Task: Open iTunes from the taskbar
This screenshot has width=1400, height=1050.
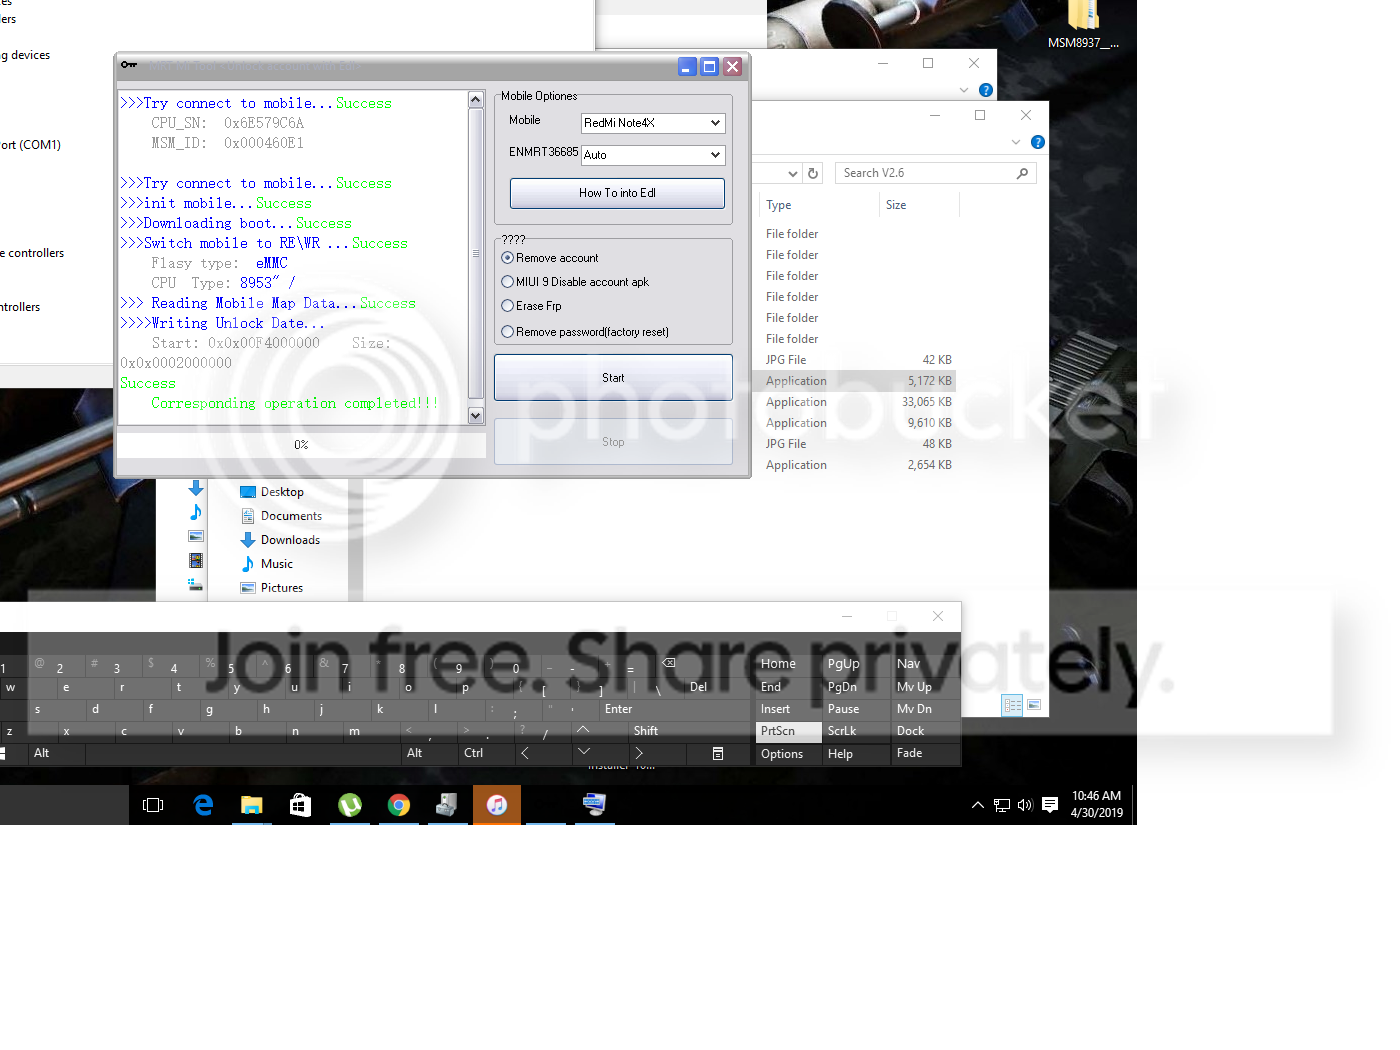Action: pyautogui.click(x=497, y=805)
